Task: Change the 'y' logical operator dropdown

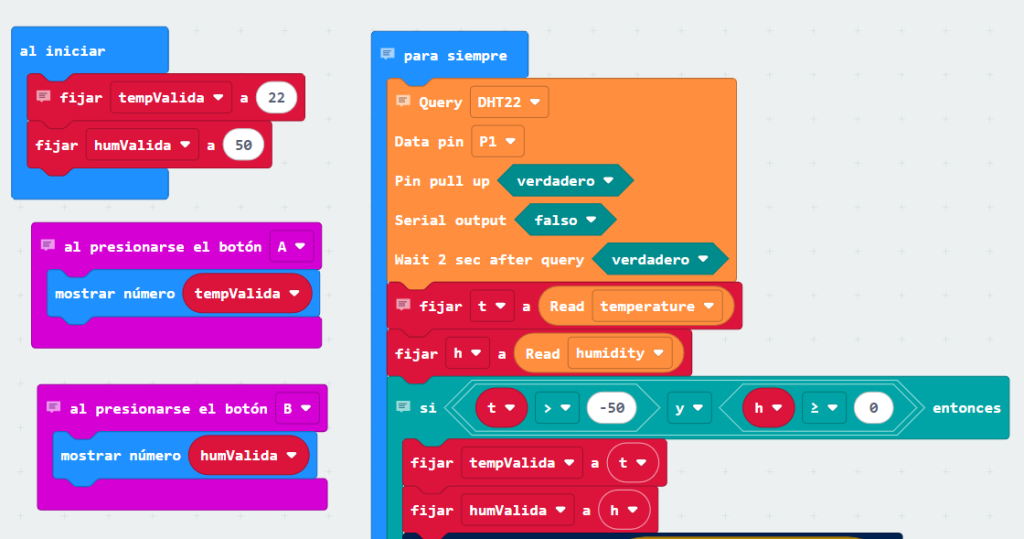Action: (689, 408)
